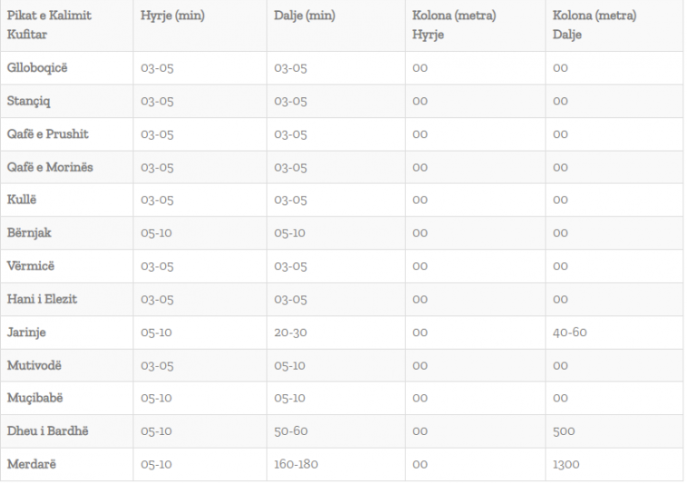Select the Glloboqicë row name

pyautogui.click(x=39, y=68)
